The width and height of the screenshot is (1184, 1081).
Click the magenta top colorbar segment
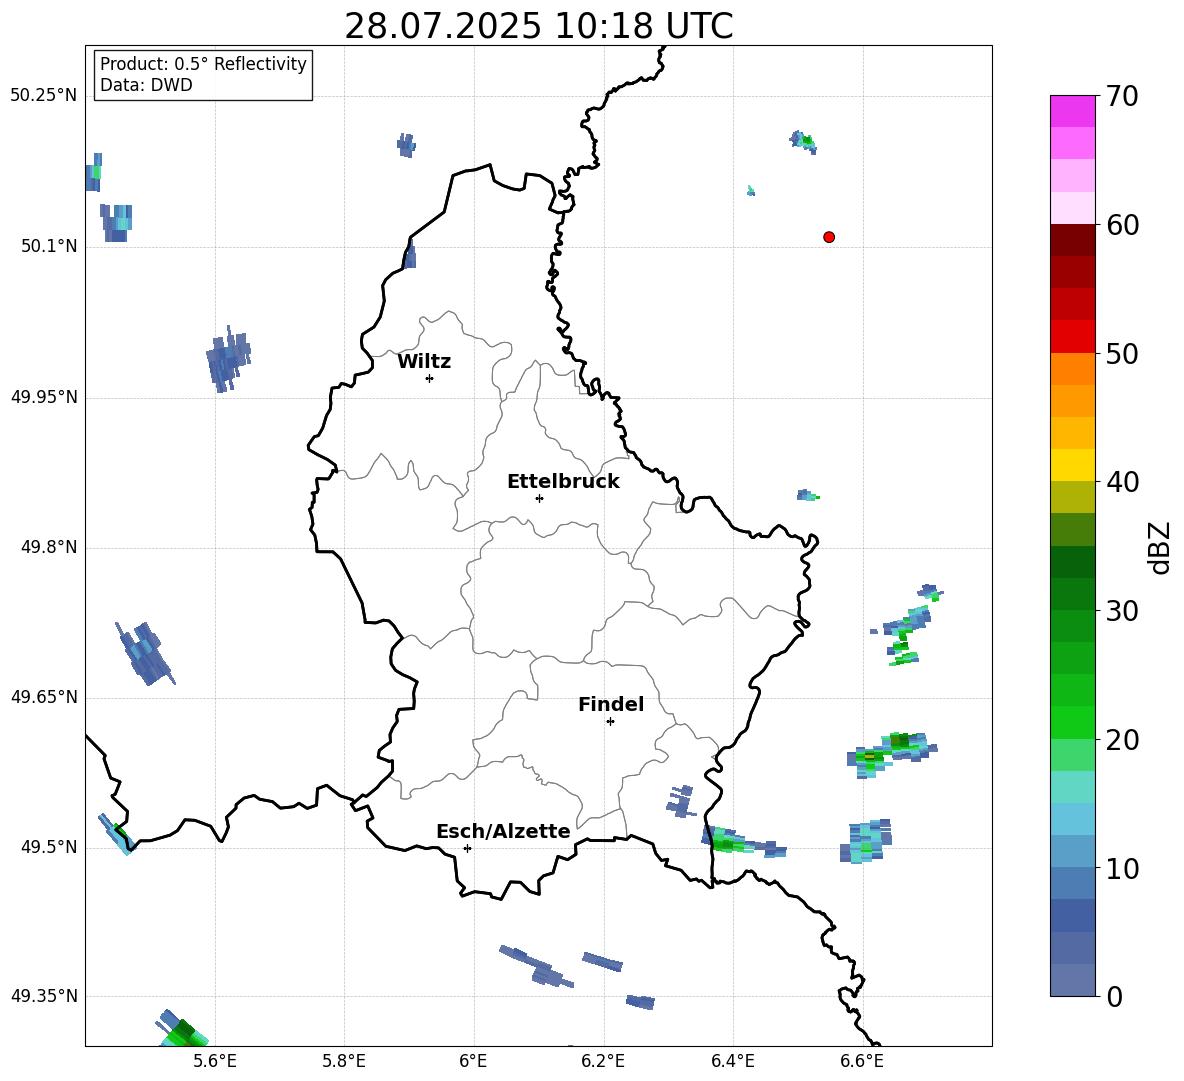click(x=1072, y=111)
